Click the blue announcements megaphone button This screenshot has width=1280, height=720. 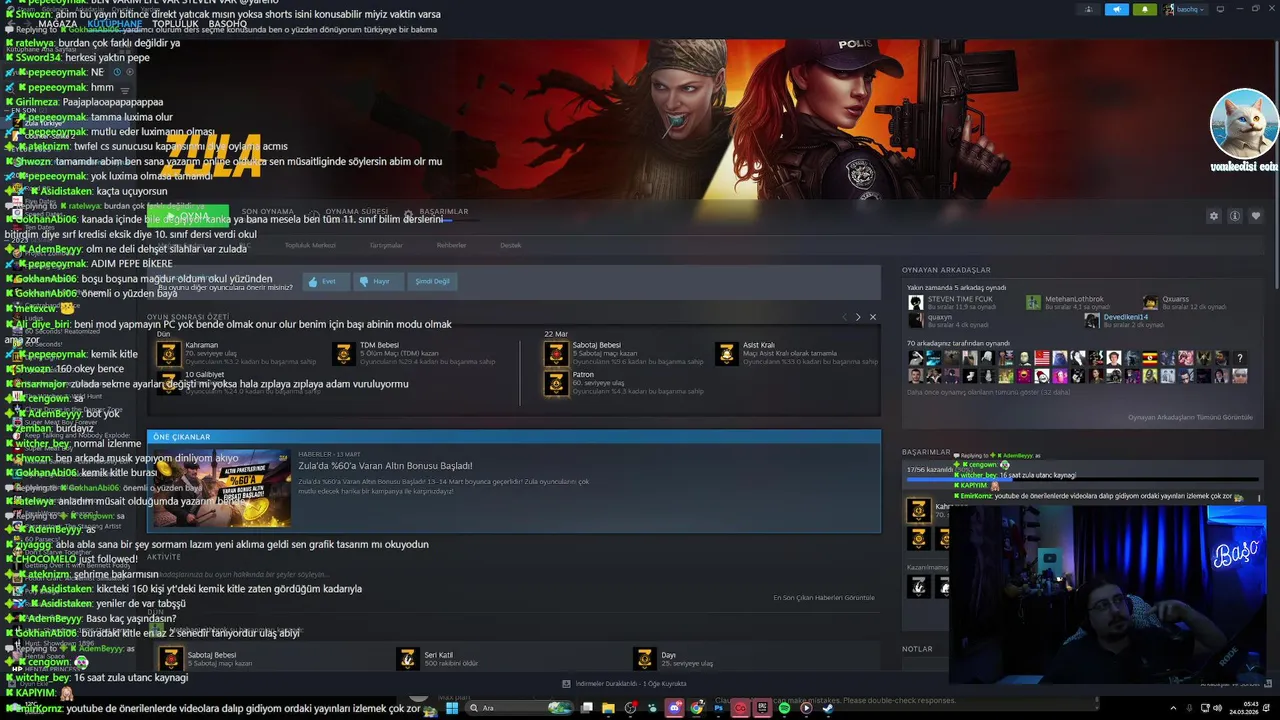tap(1117, 9)
